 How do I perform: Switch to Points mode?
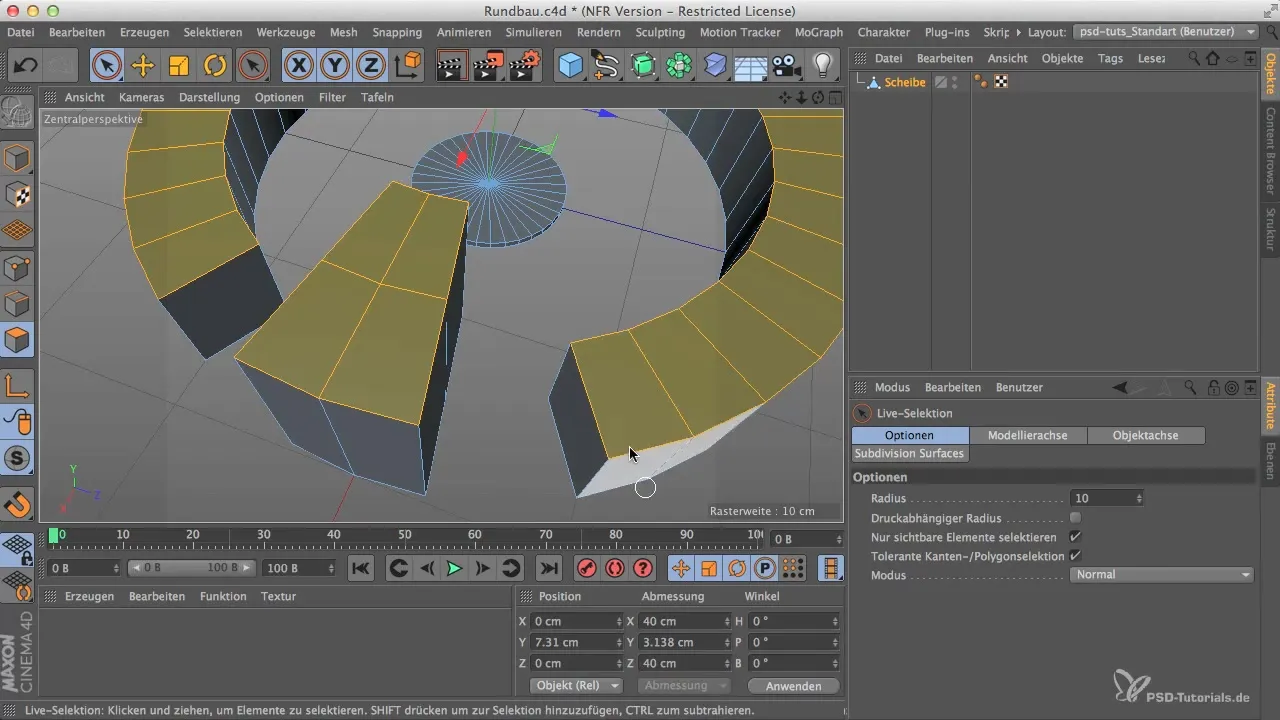(x=18, y=267)
